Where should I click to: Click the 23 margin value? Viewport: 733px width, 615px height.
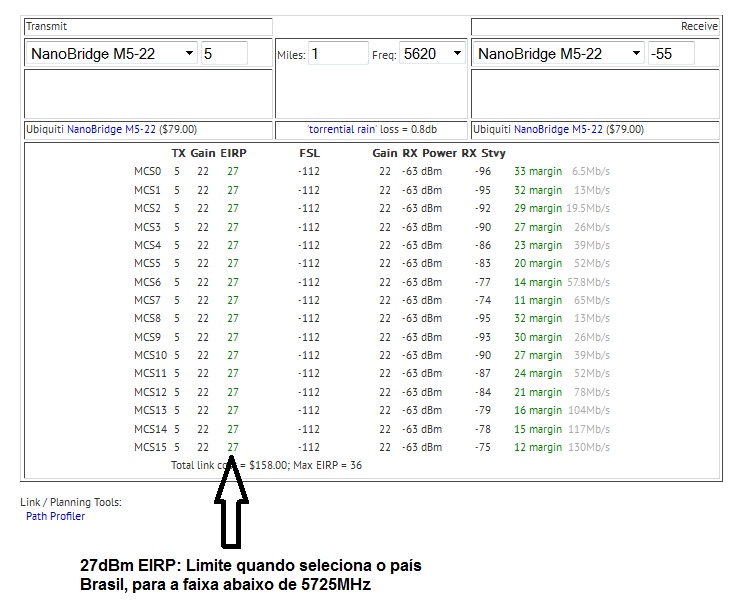click(x=538, y=245)
